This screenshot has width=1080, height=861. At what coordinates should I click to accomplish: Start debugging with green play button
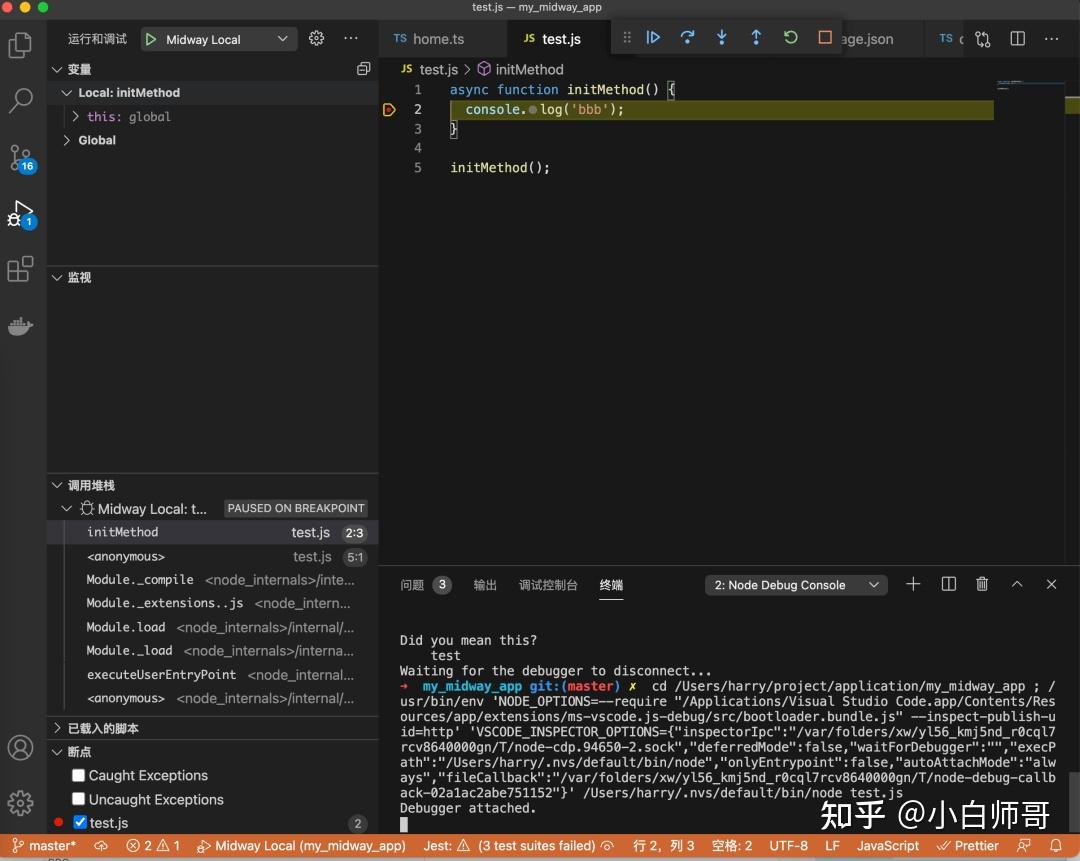point(151,39)
